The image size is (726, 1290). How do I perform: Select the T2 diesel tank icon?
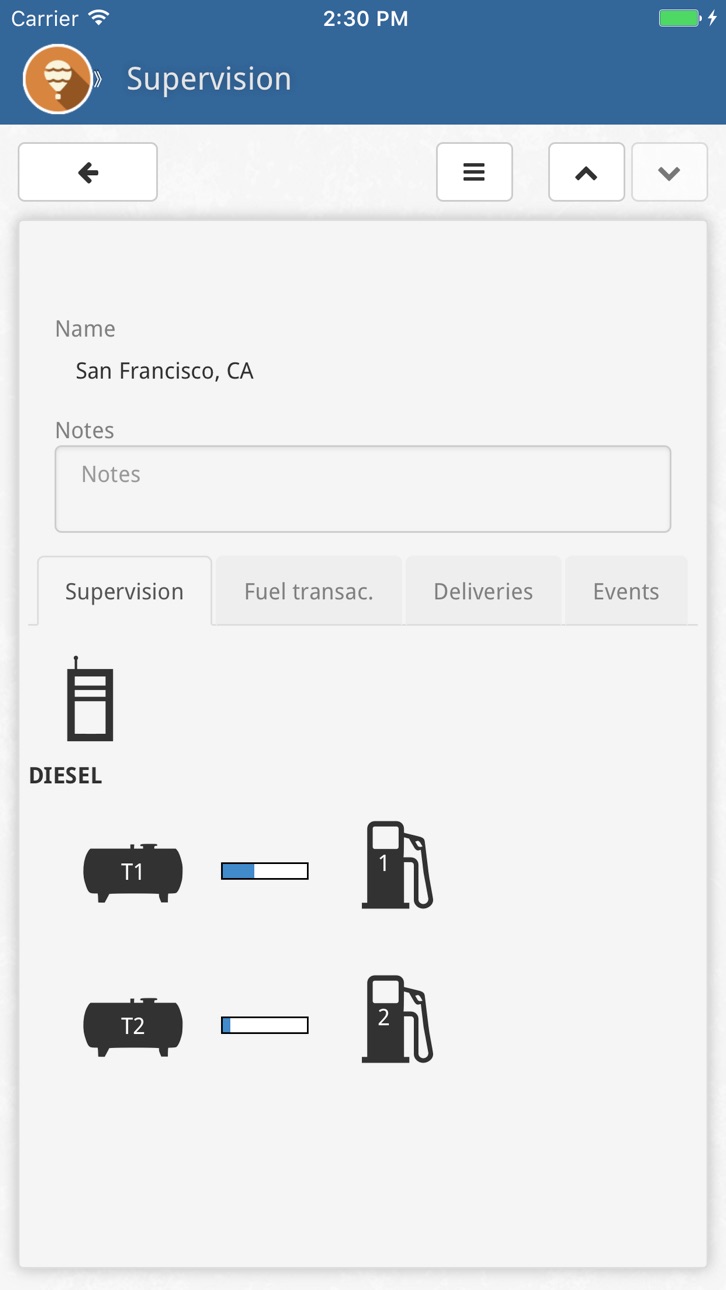(133, 1025)
